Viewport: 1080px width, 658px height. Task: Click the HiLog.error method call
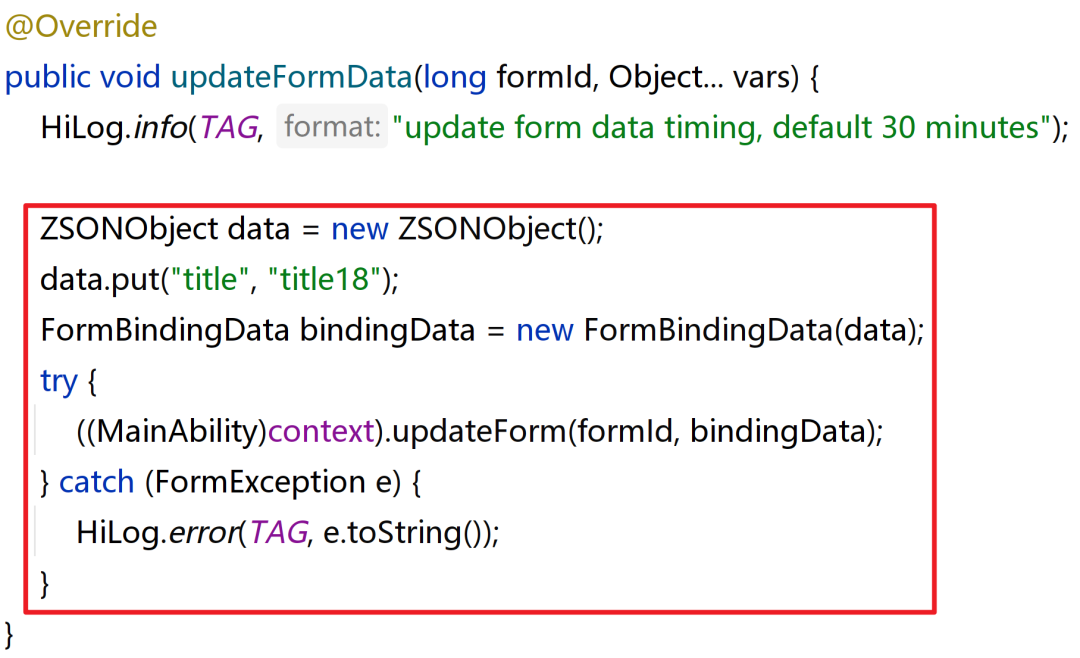click(155, 533)
